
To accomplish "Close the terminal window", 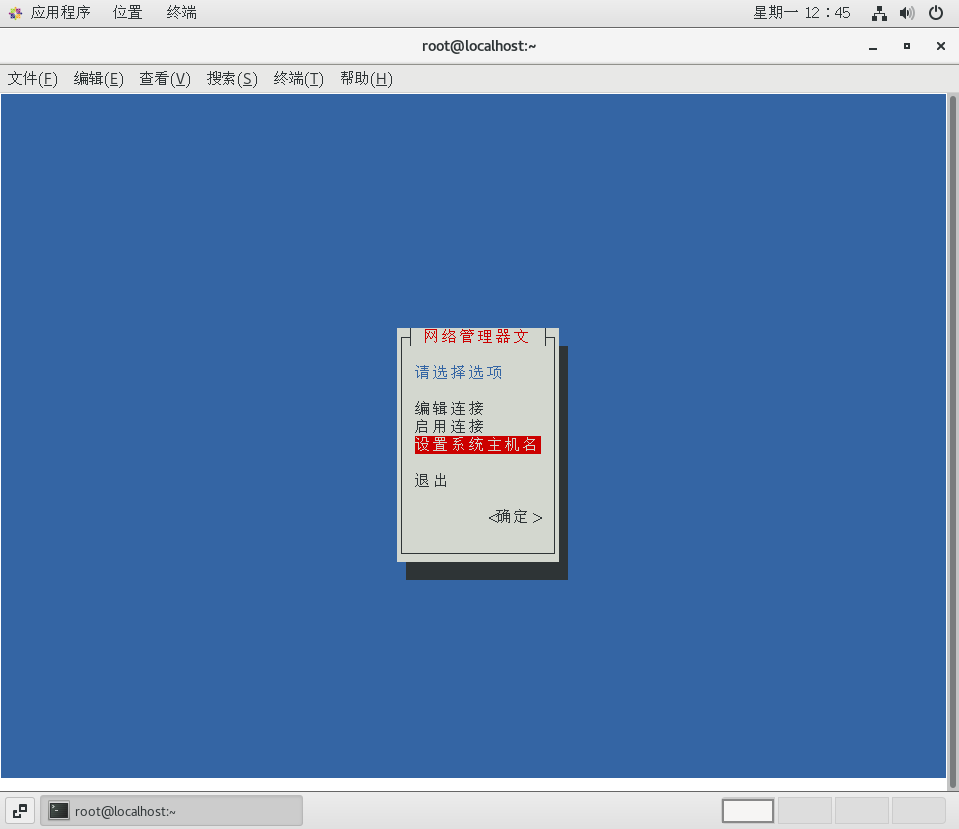I will [x=941, y=46].
